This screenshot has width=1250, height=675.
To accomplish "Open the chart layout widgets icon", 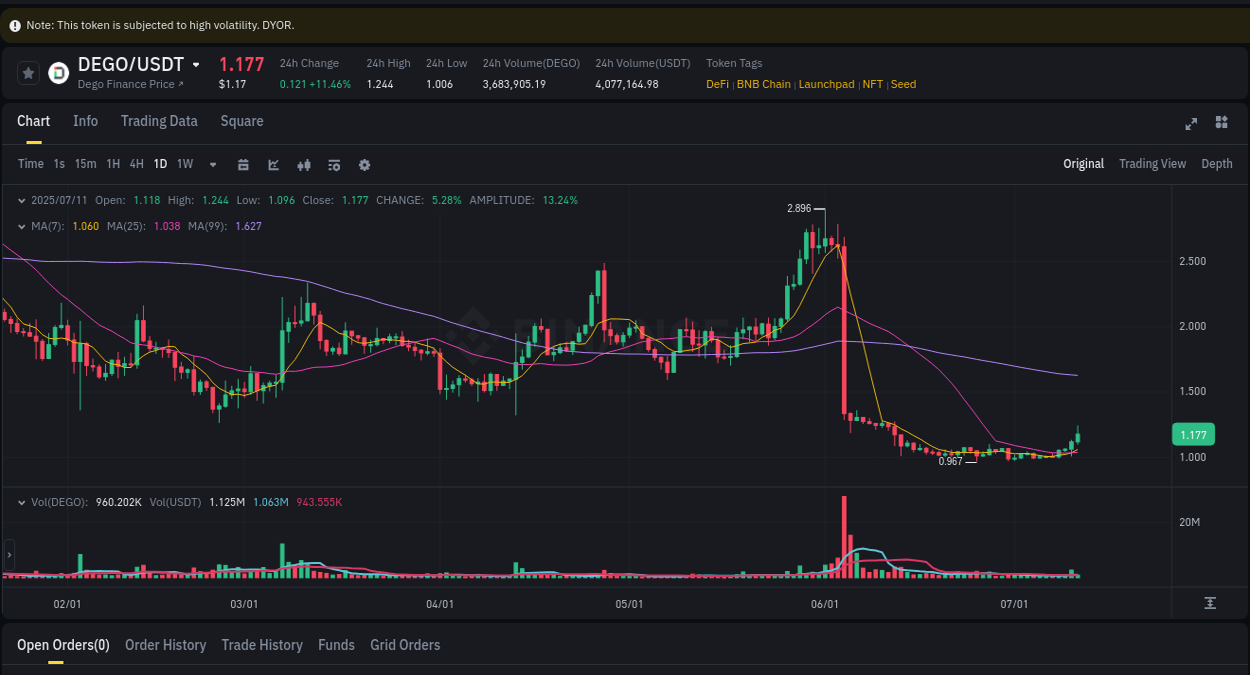I will [x=1221, y=123].
